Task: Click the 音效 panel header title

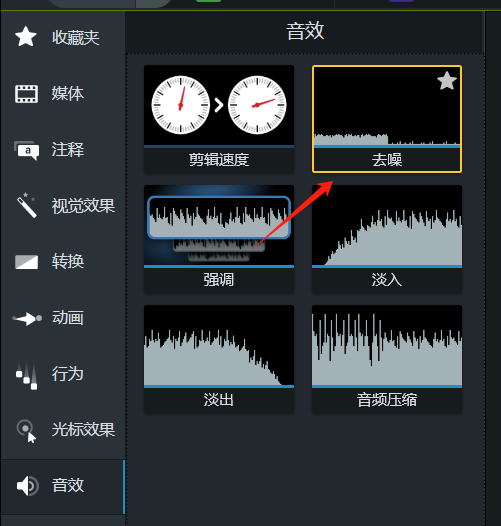Action: coord(305,31)
